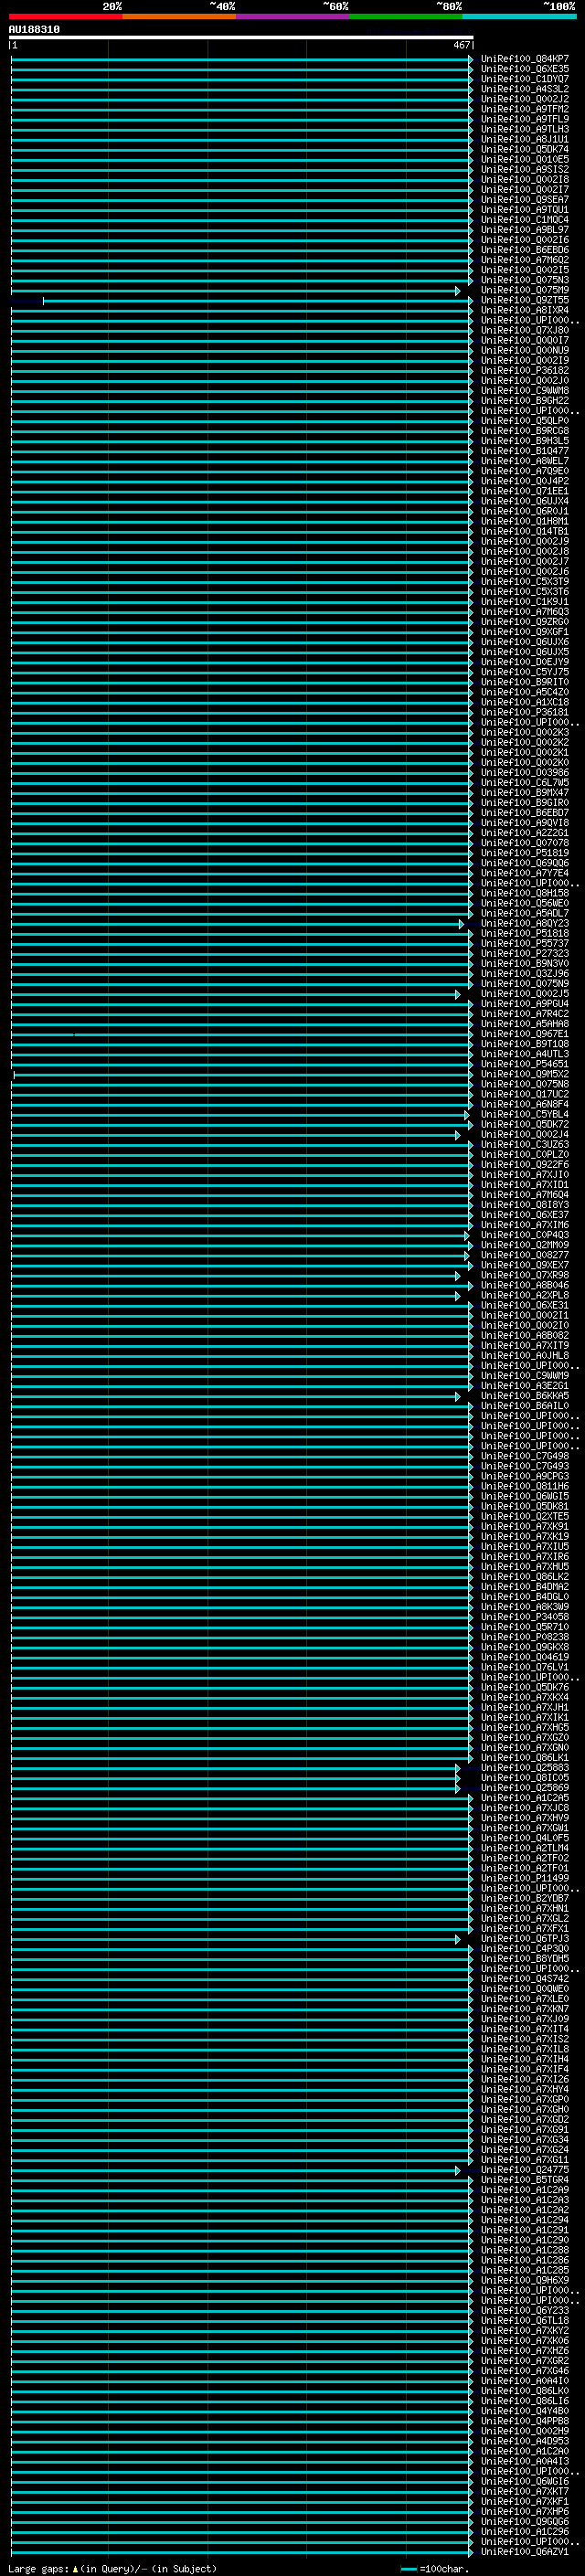Open hit UniRef100_A9PGU4
This screenshot has width=585, height=2576.
tap(524, 1003)
